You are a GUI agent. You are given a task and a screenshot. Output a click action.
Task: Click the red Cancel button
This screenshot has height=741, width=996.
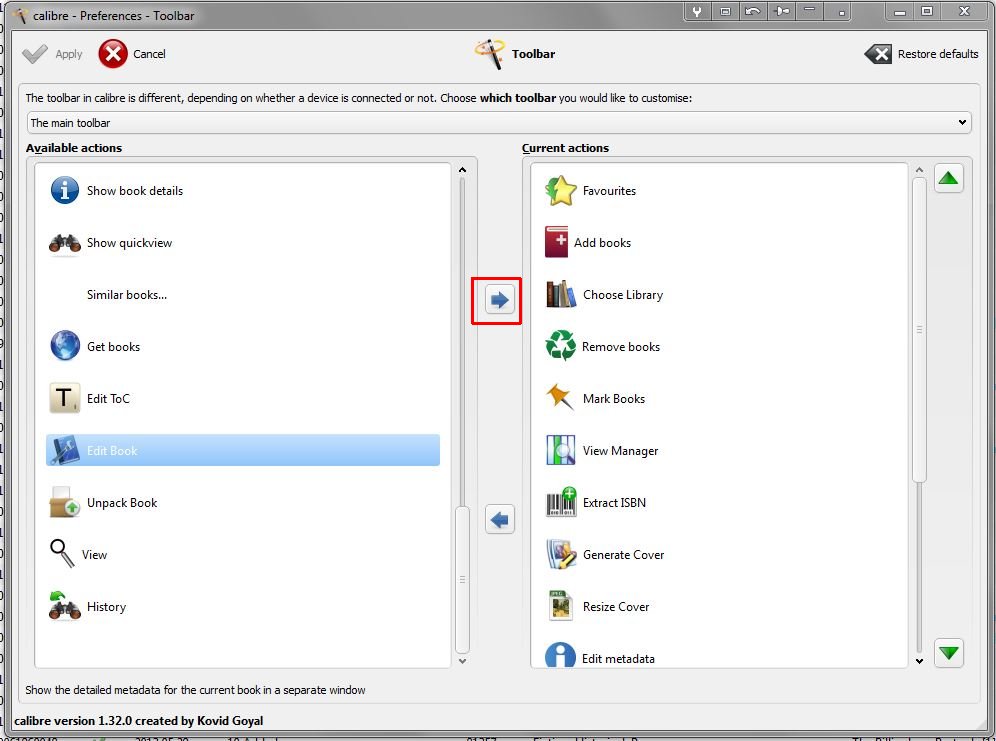132,54
